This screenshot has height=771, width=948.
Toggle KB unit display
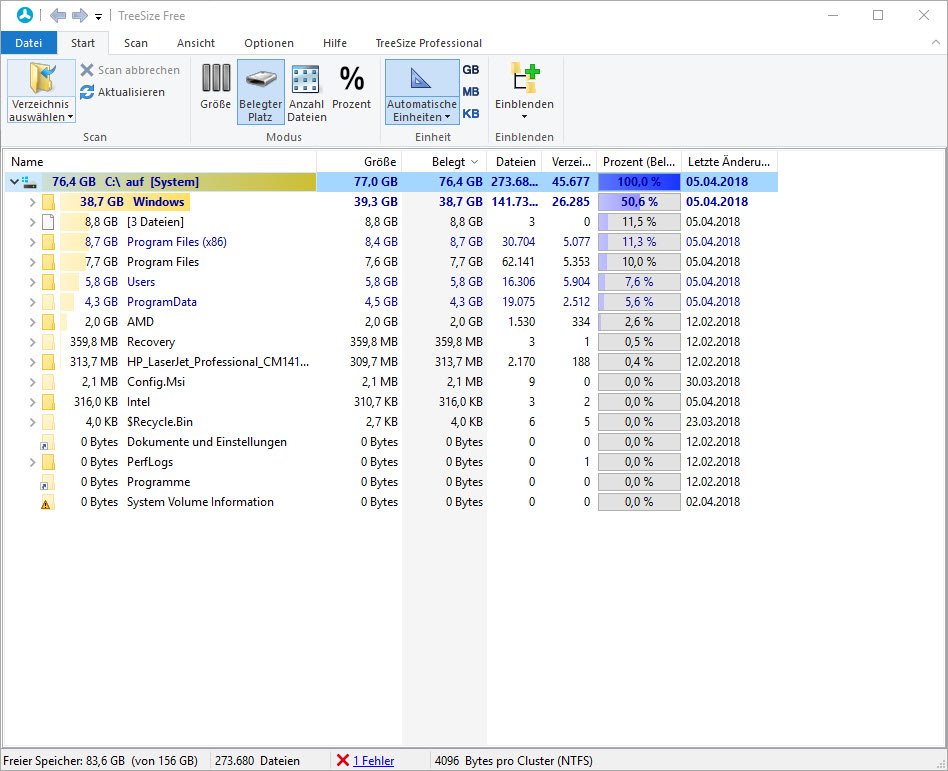pyautogui.click(x=470, y=114)
